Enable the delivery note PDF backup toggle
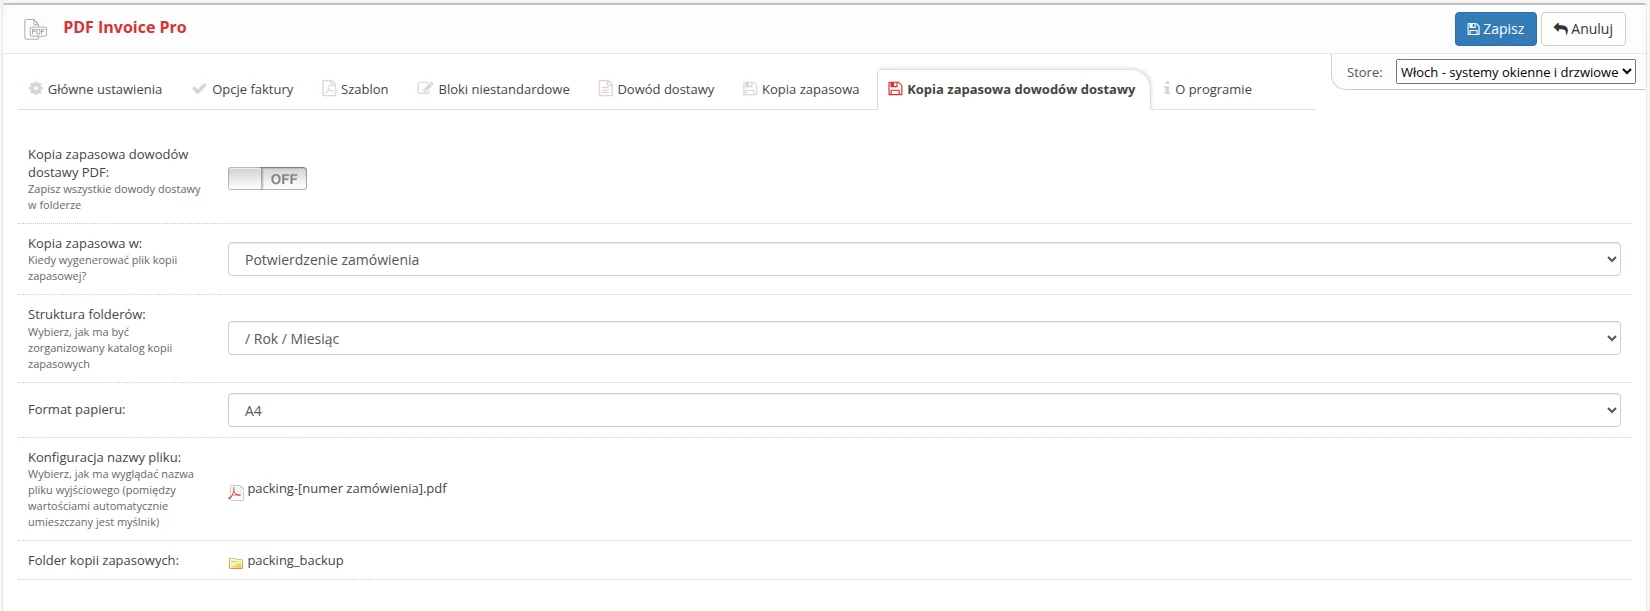Screen dimensions: 1650x611 tap(267, 179)
